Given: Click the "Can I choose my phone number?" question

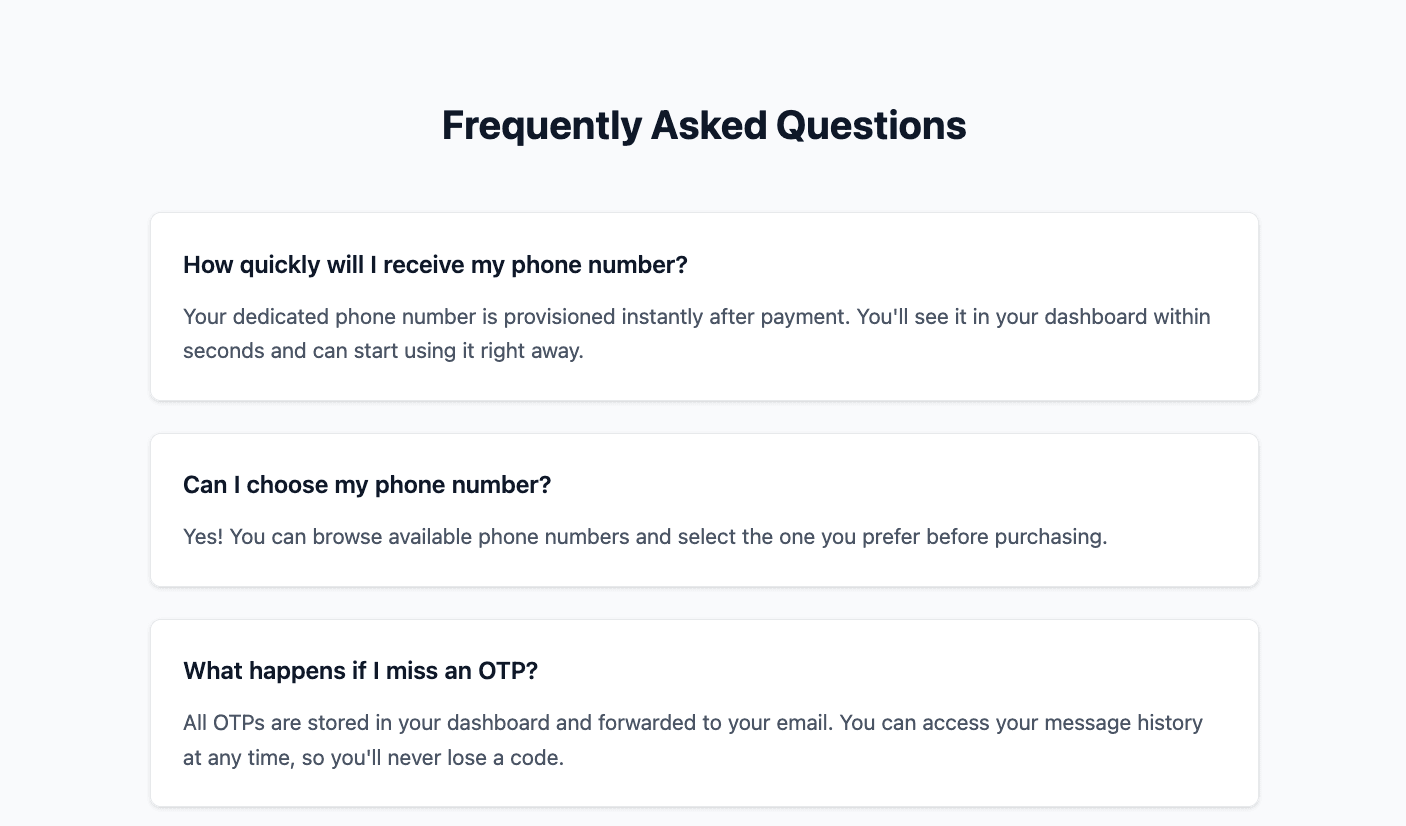Looking at the screenshot, I should 367,485.
